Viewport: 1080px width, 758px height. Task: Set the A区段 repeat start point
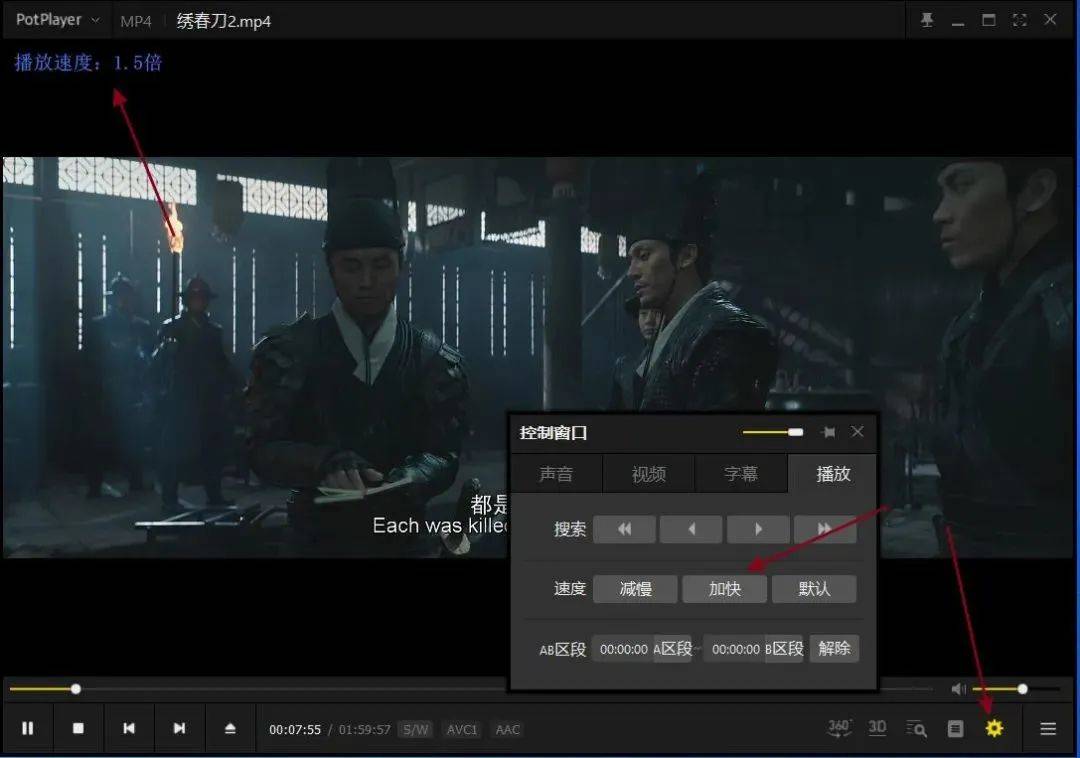(x=674, y=649)
